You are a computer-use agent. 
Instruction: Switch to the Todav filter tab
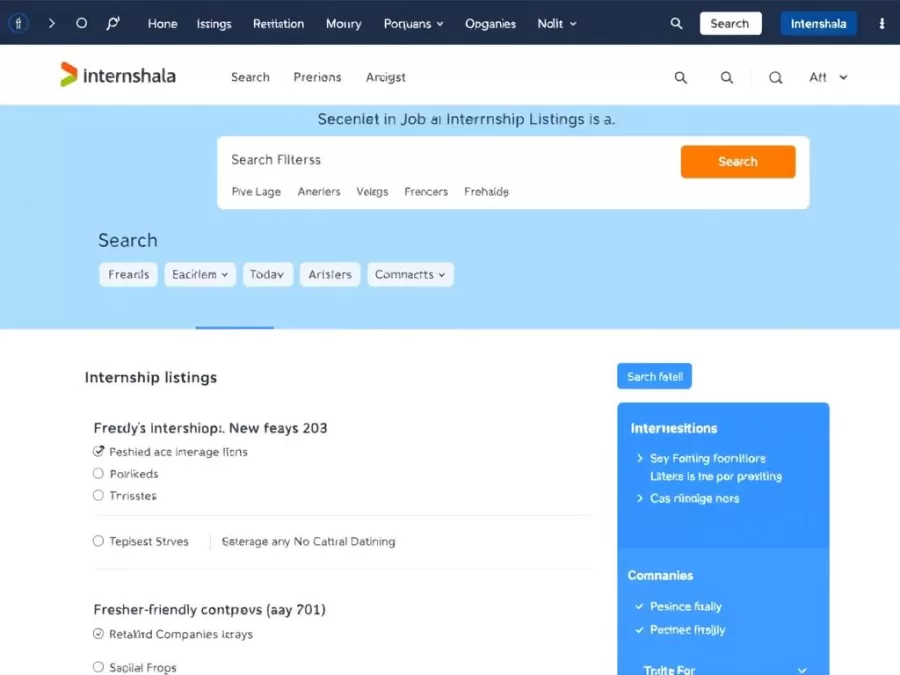(267, 274)
